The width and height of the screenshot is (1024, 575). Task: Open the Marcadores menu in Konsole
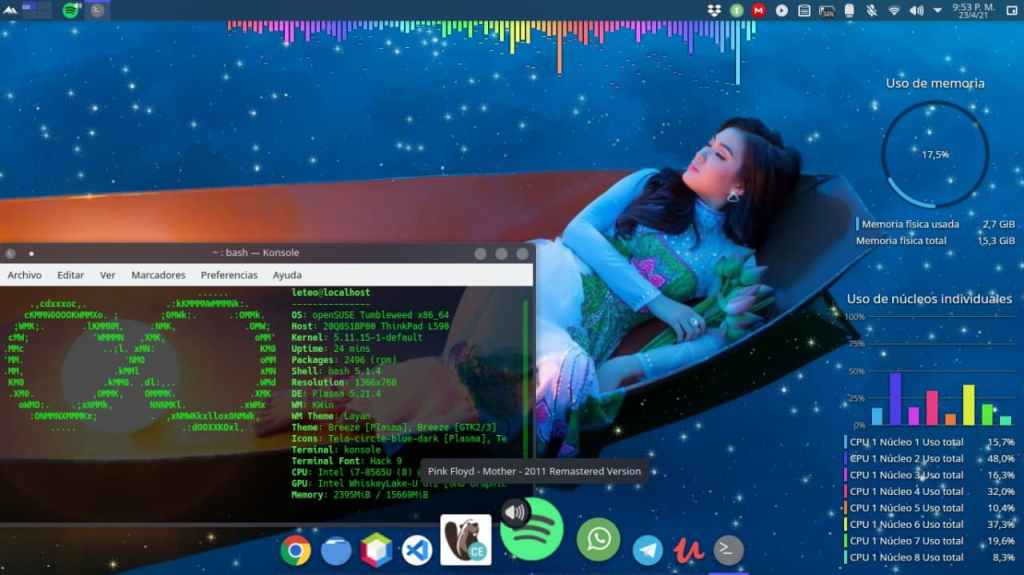158,275
